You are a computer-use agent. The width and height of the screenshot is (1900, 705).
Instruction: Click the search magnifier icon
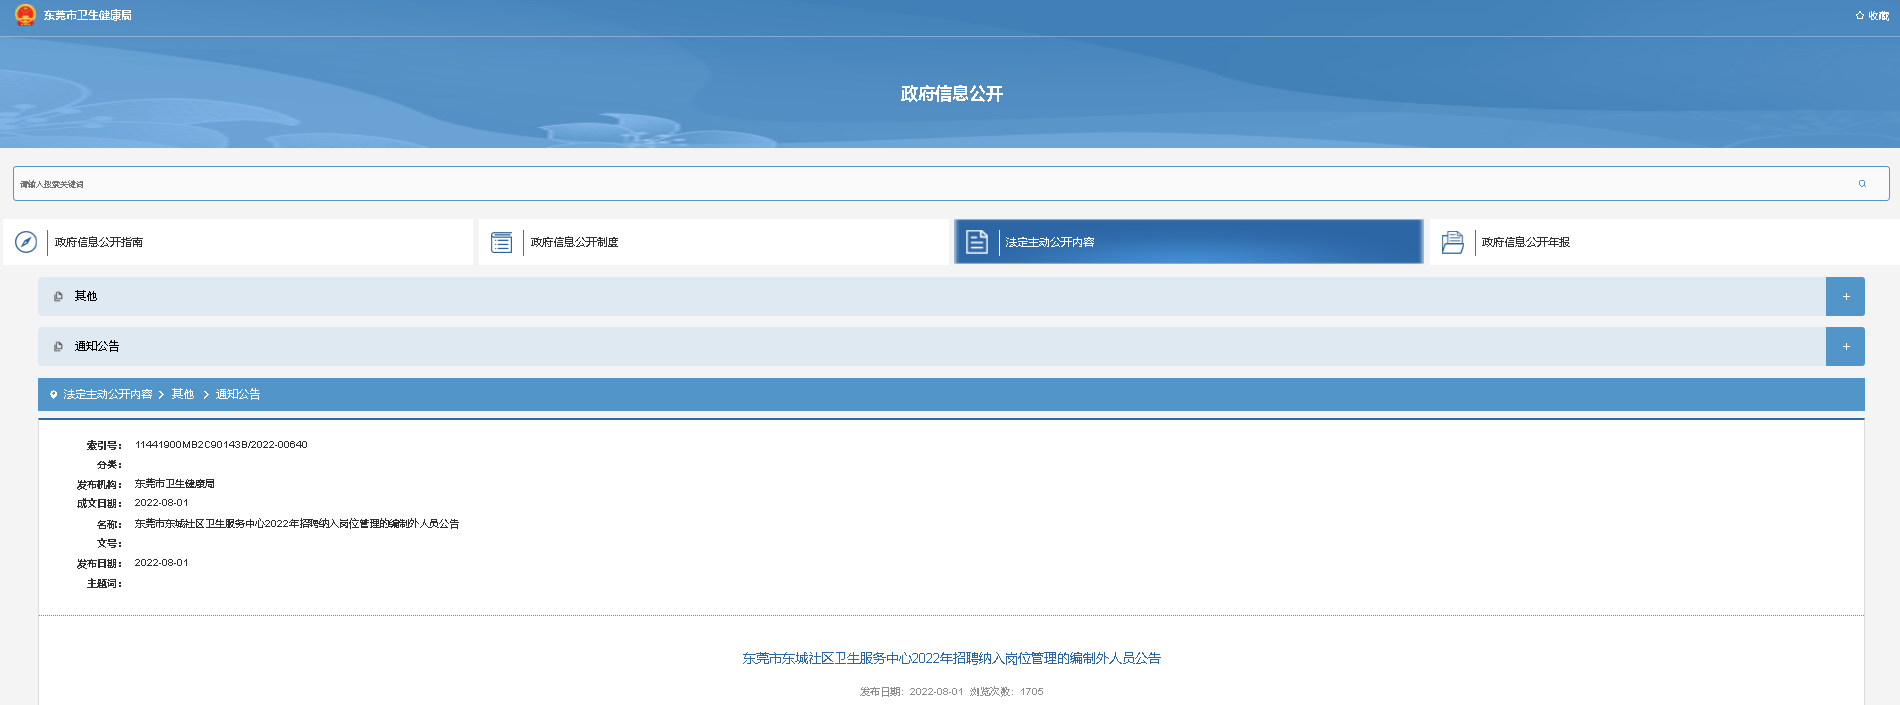1862,183
